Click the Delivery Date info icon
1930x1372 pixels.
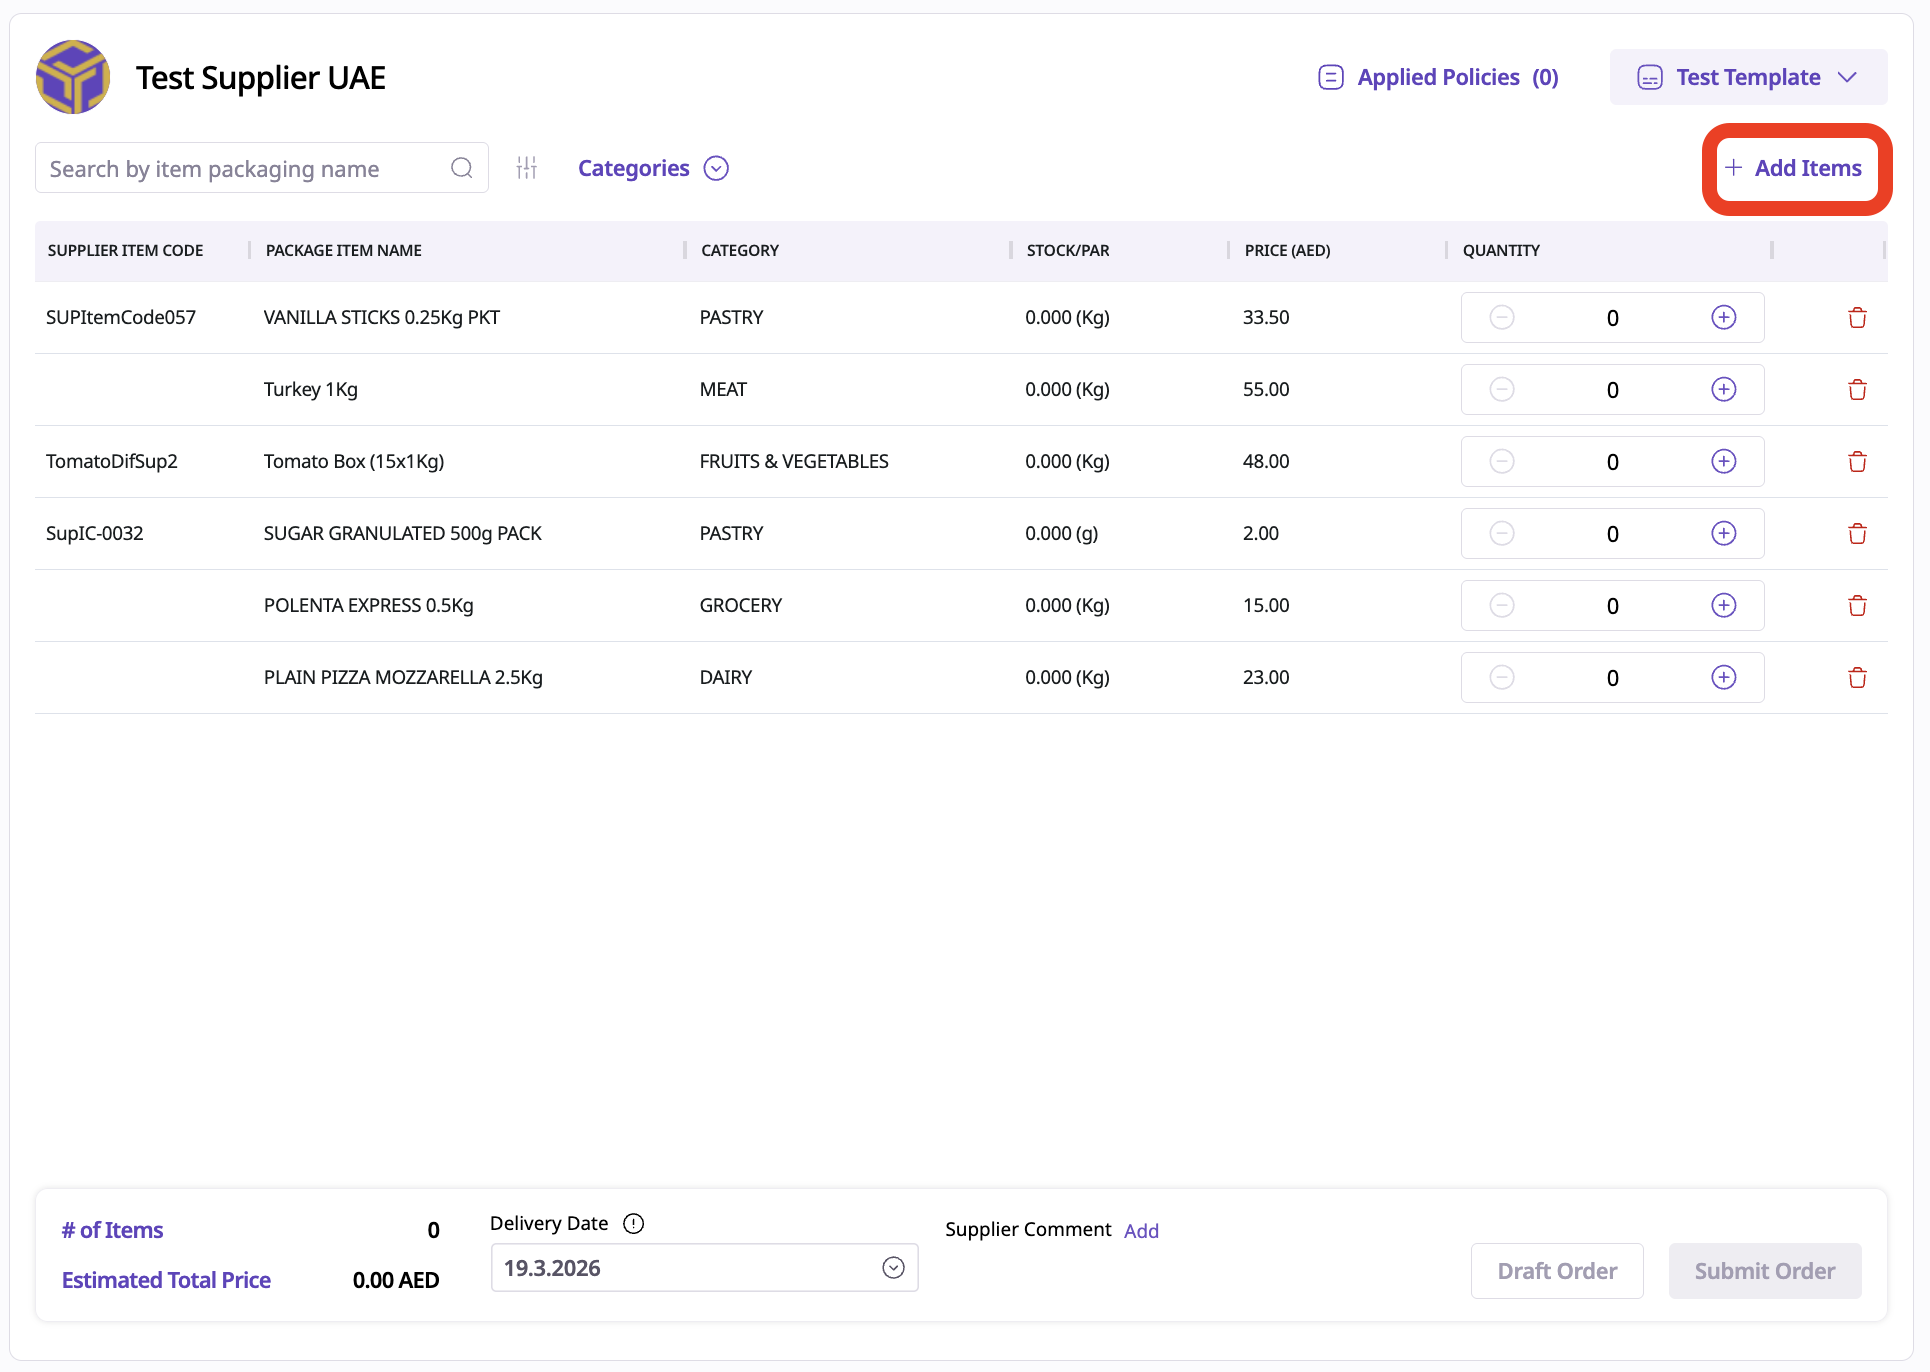click(633, 1223)
